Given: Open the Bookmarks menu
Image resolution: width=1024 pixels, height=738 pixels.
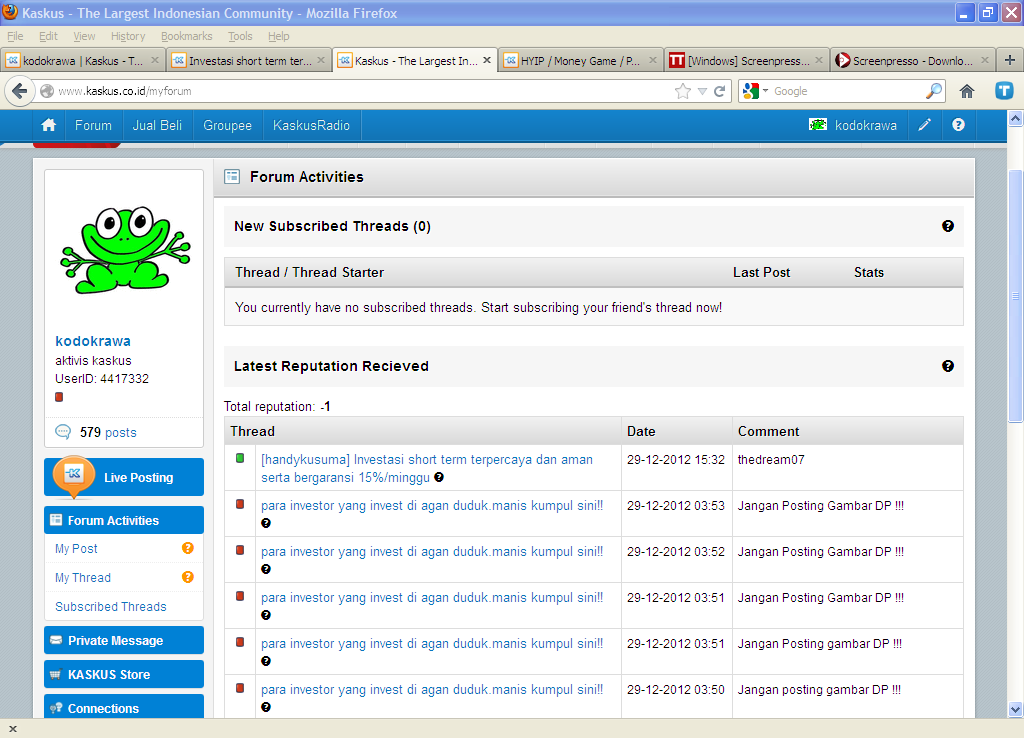Looking at the screenshot, I should [x=187, y=36].
